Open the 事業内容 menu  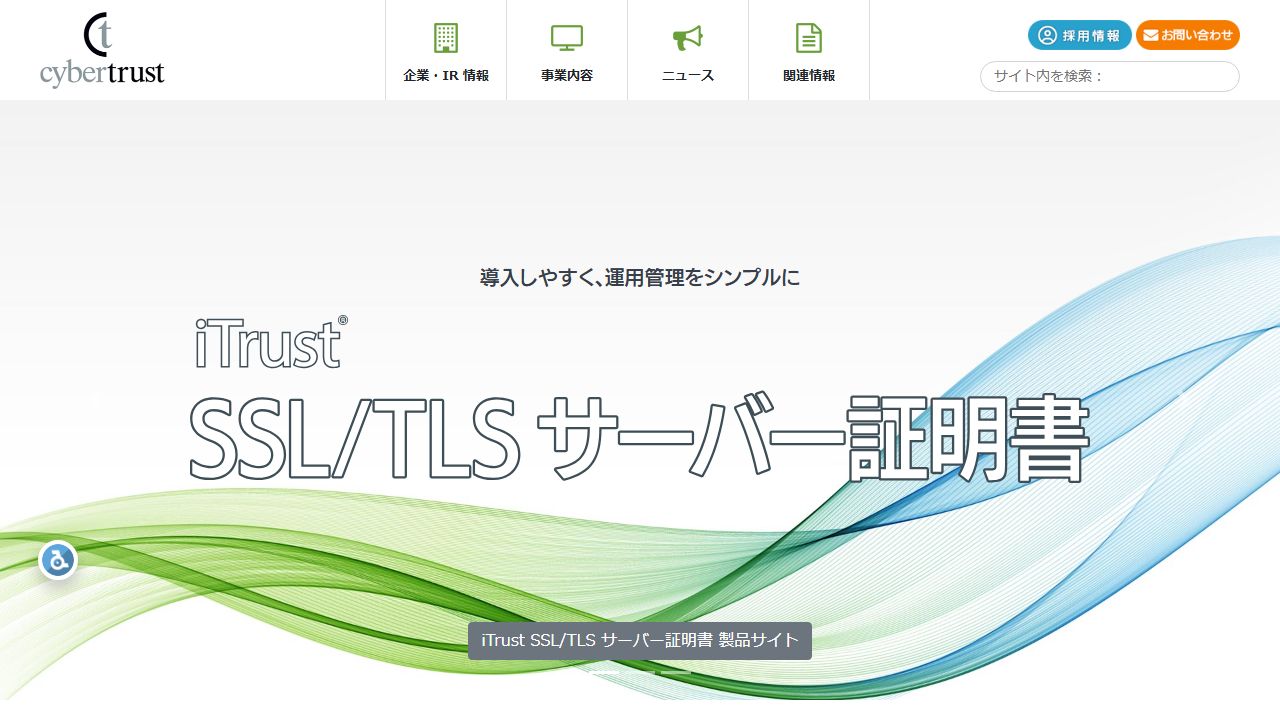[567, 50]
